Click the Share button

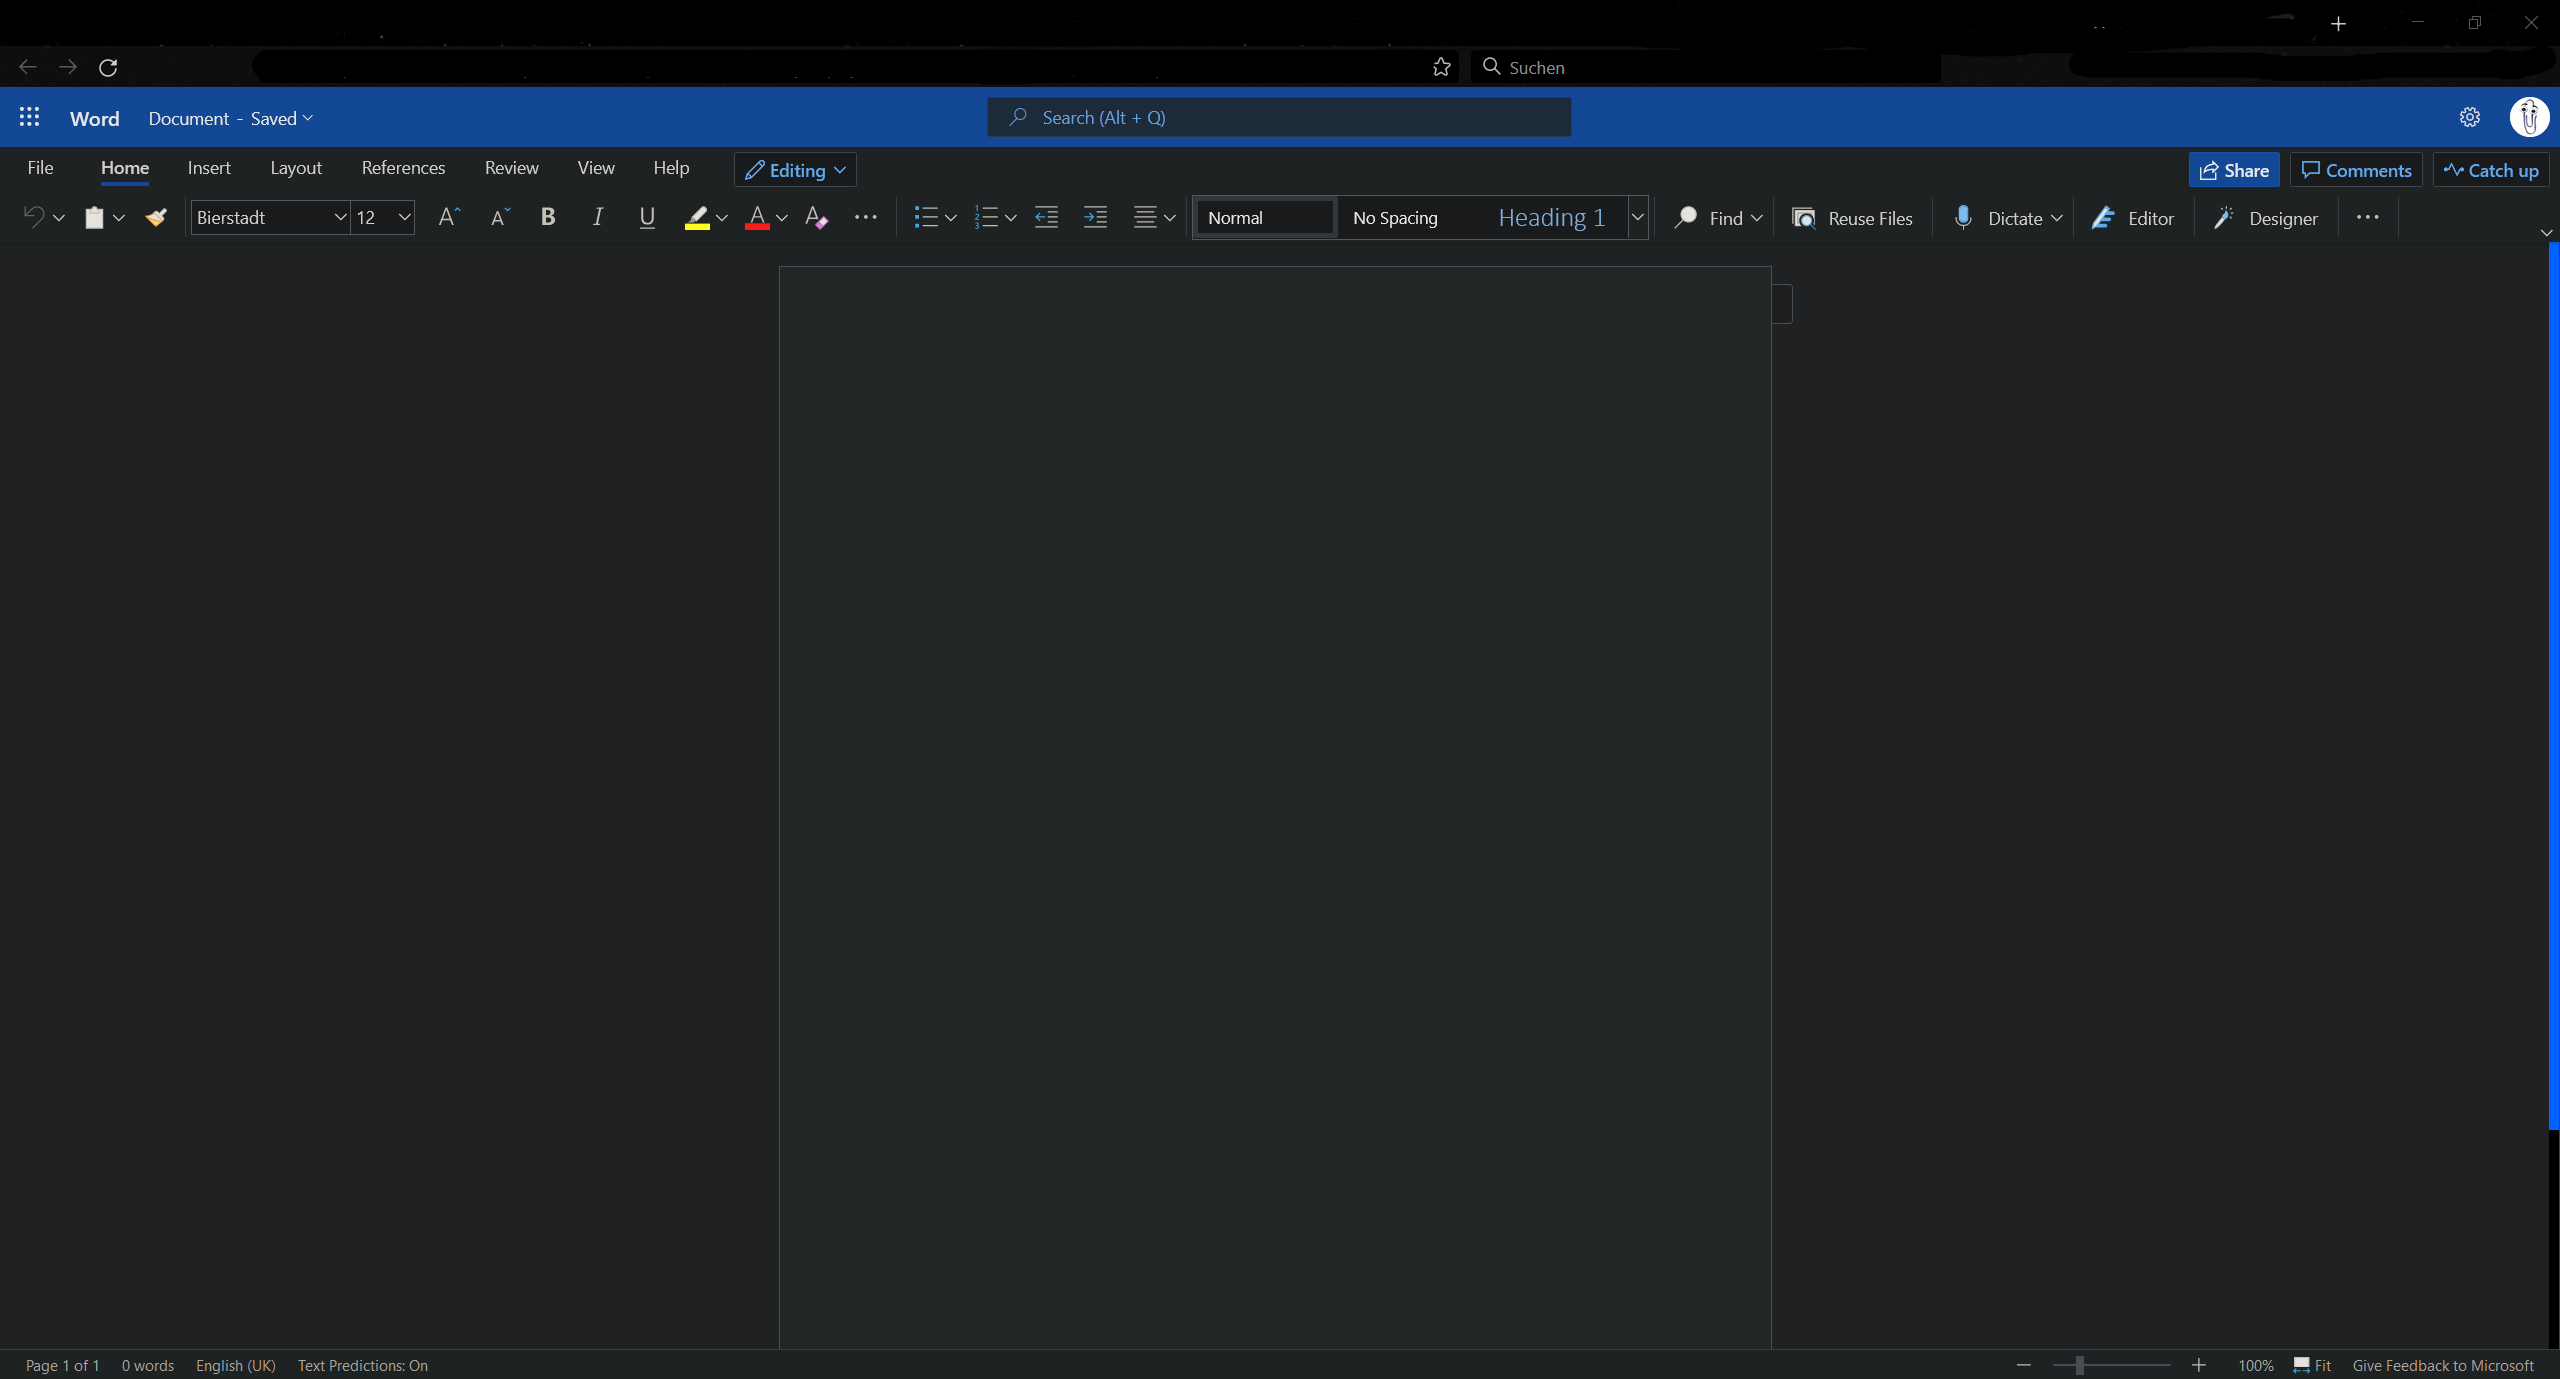(x=2234, y=170)
